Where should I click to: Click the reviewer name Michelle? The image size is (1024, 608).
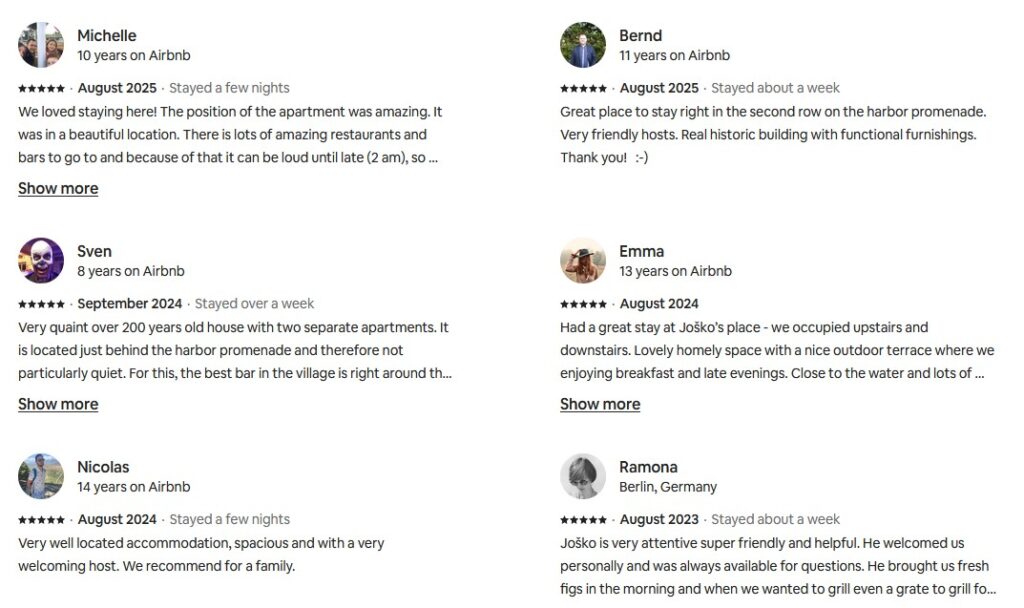click(107, 35)
